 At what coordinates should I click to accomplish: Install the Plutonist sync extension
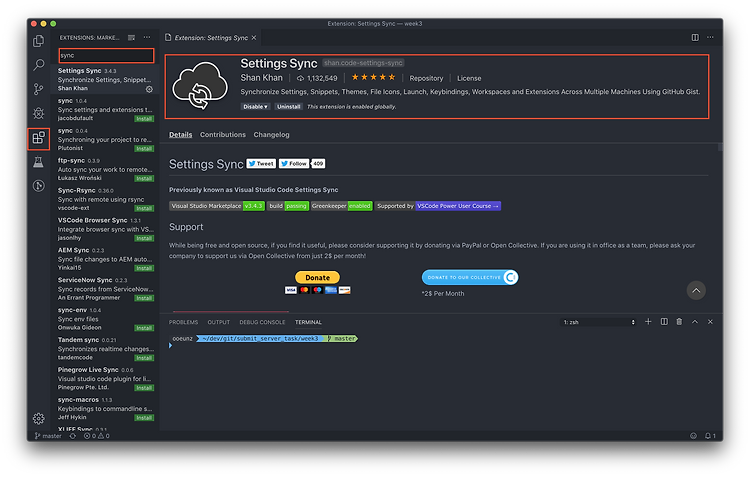point(143,149)
